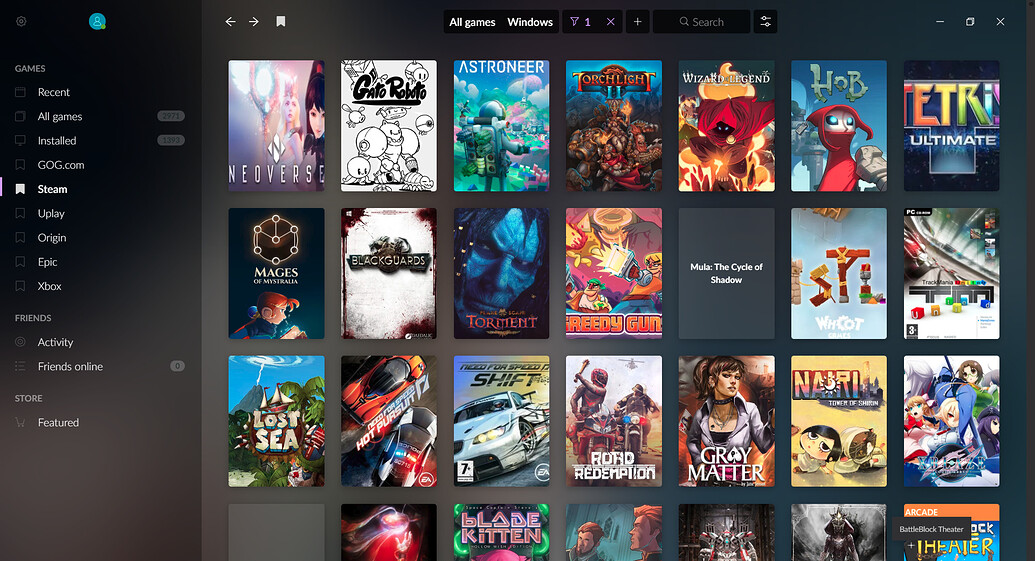Image resolution: width=1035 pixels, height=561 pixels.
Task: Open the Planescape Torment cover
Action: click(x=502, y=274)
